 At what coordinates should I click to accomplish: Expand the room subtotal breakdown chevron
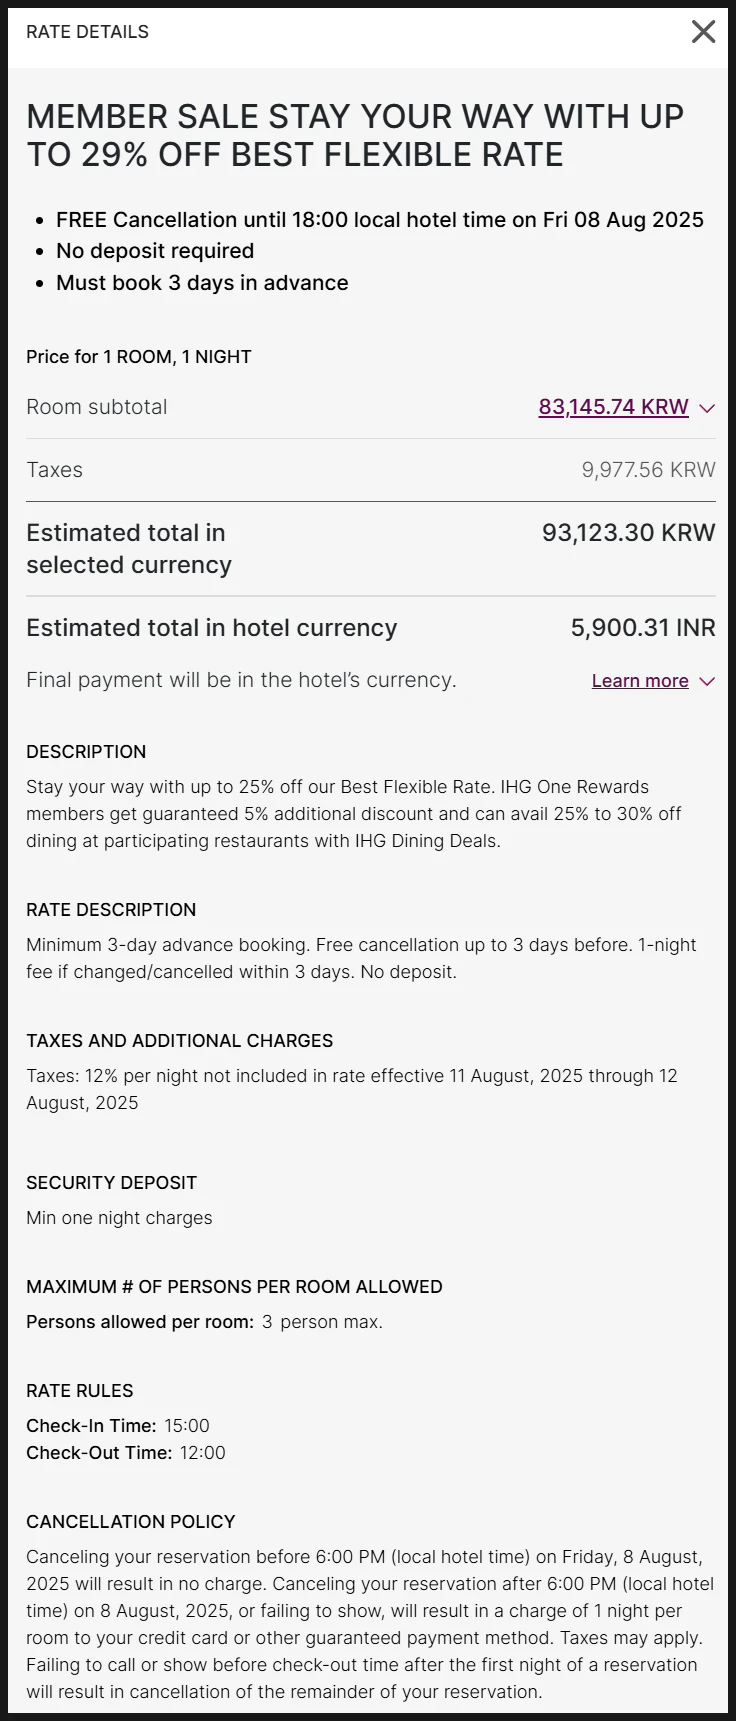click(707, 408)
